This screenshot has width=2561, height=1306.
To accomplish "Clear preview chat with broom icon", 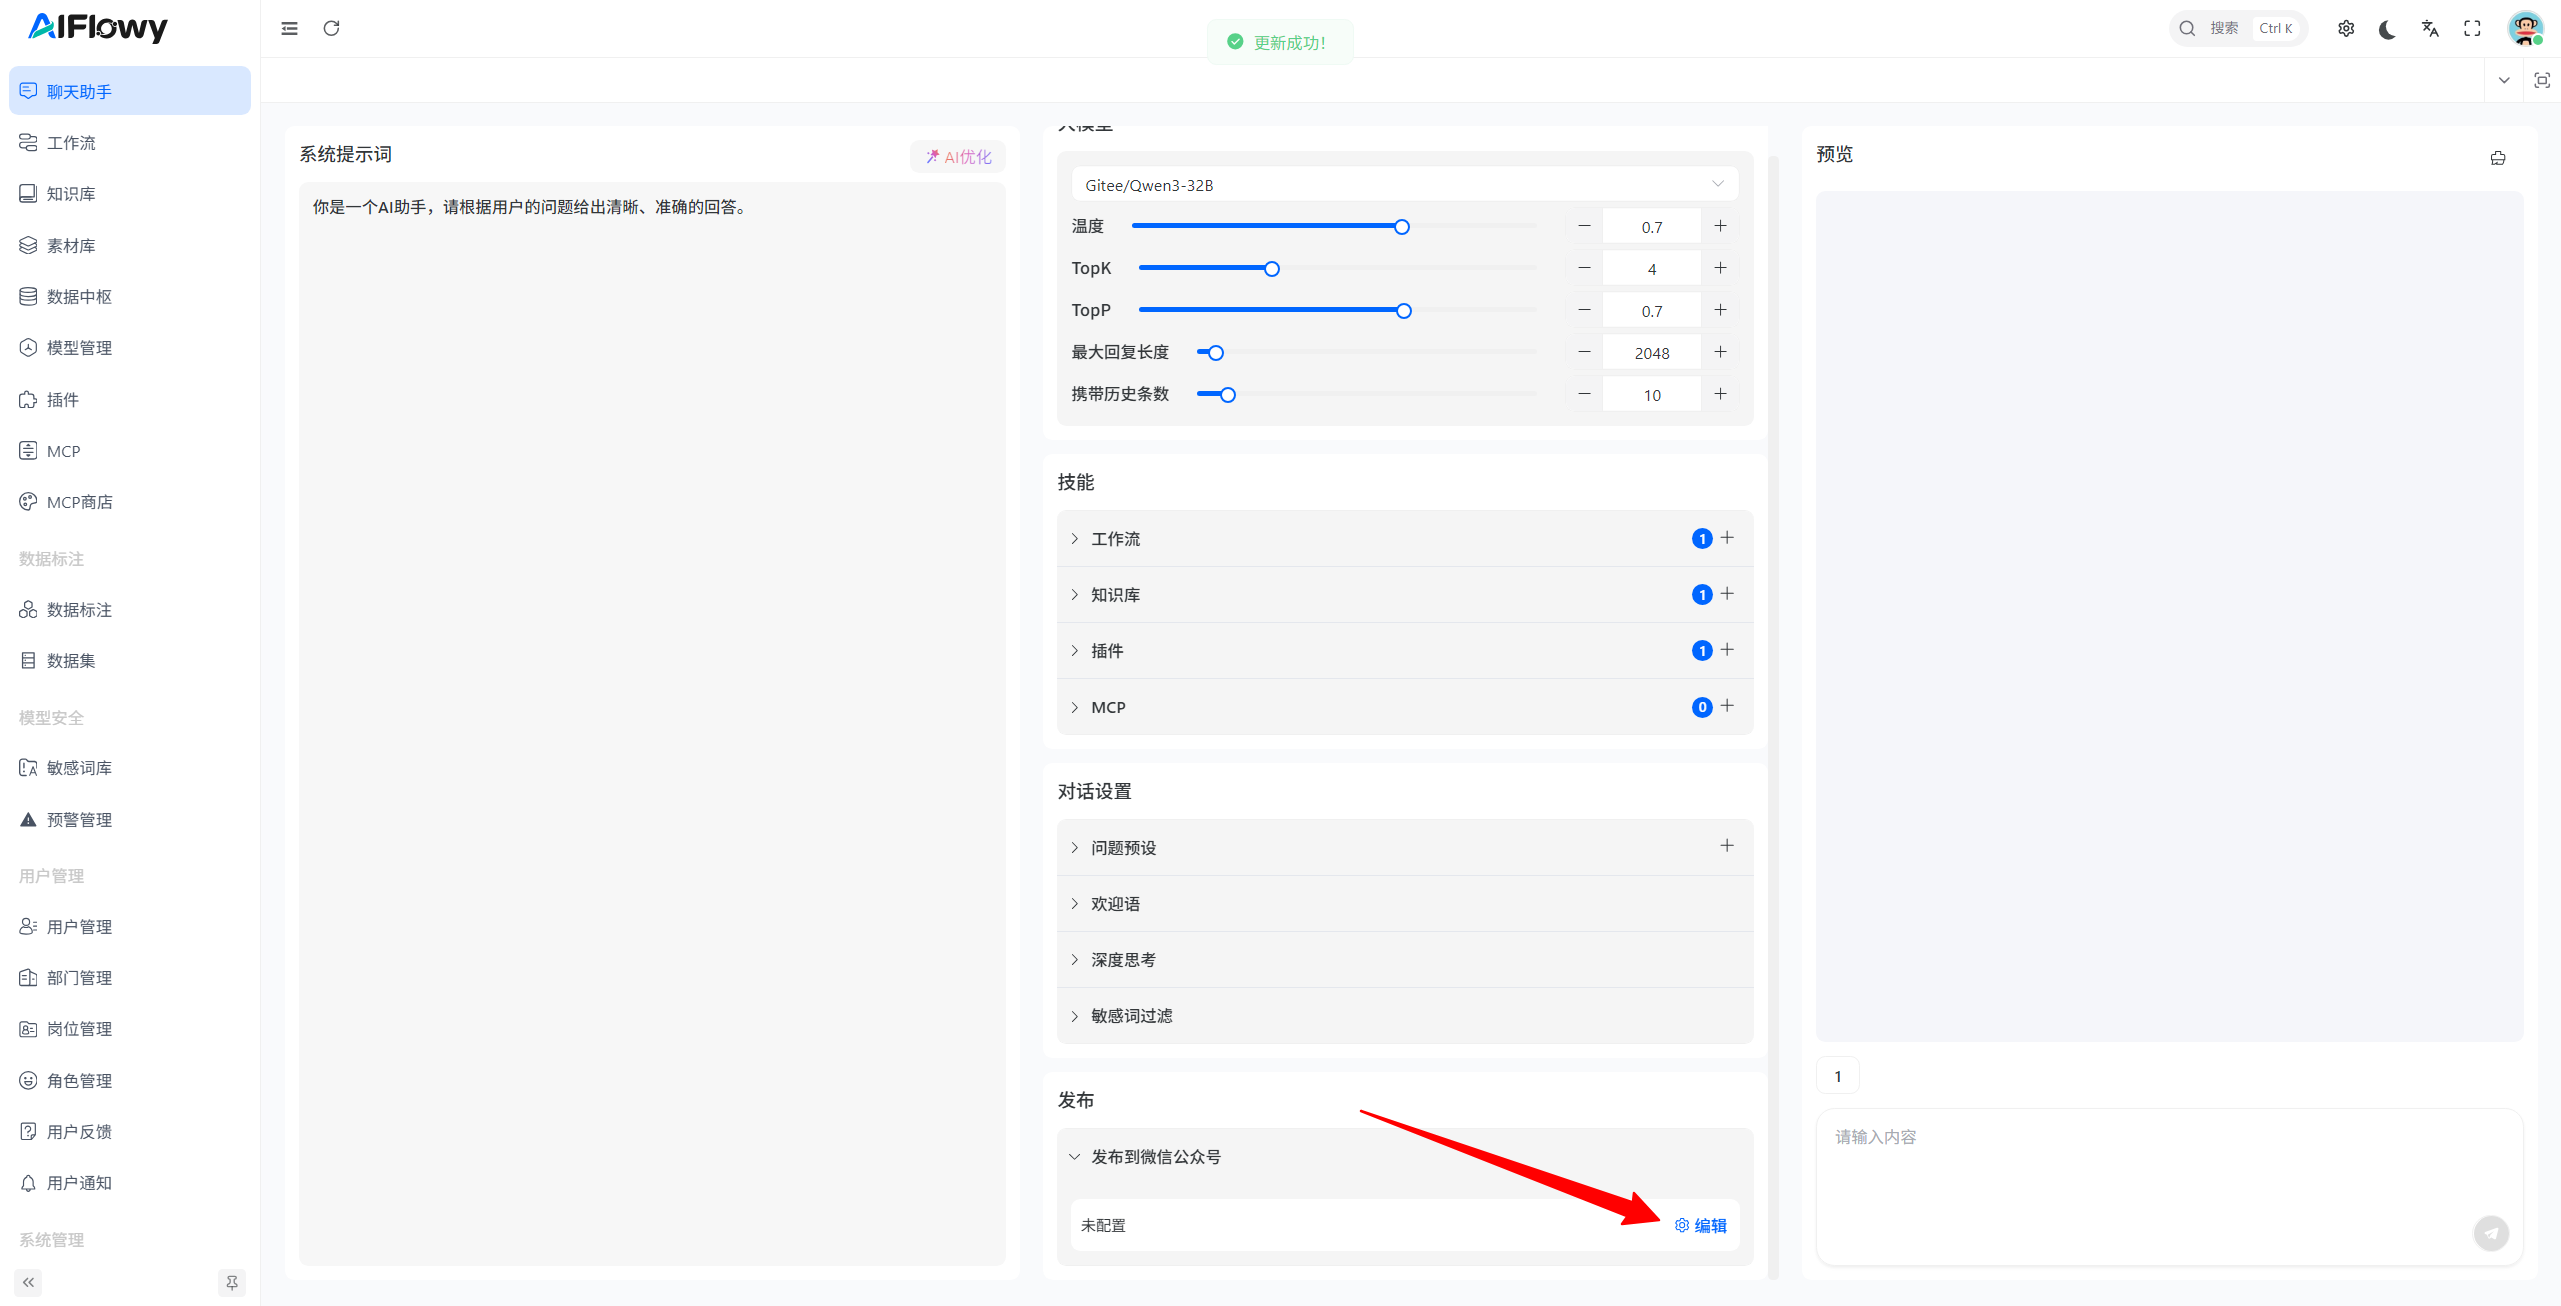I will point(2497,158).
